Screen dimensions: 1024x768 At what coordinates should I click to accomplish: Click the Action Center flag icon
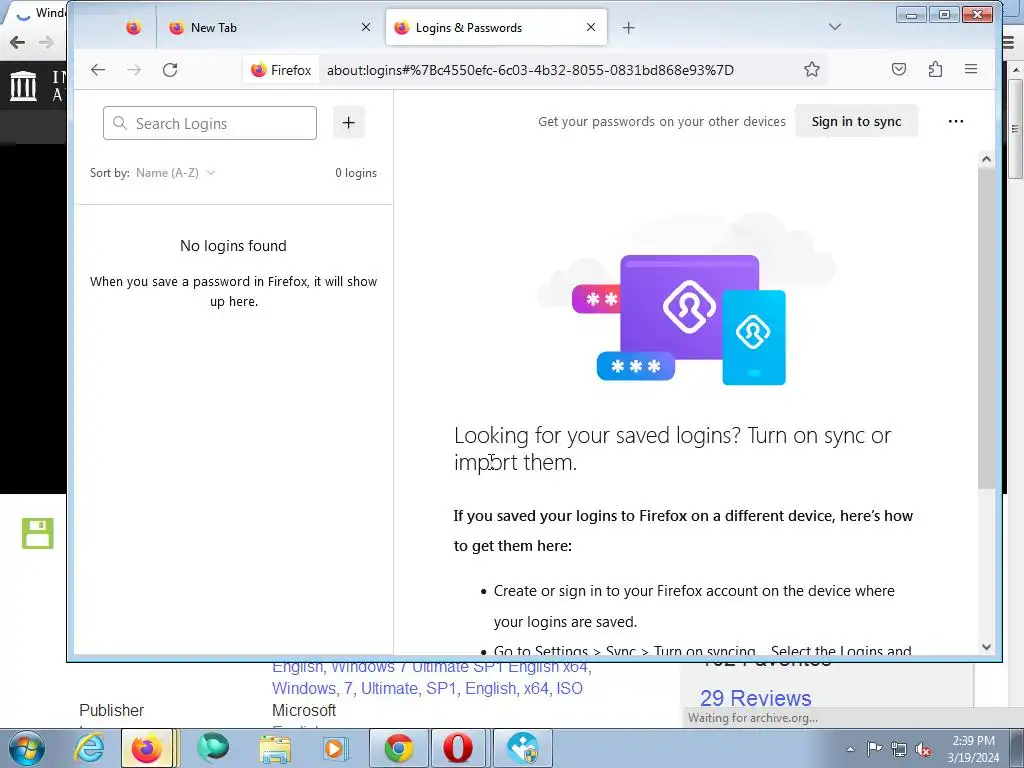point(874,748)
